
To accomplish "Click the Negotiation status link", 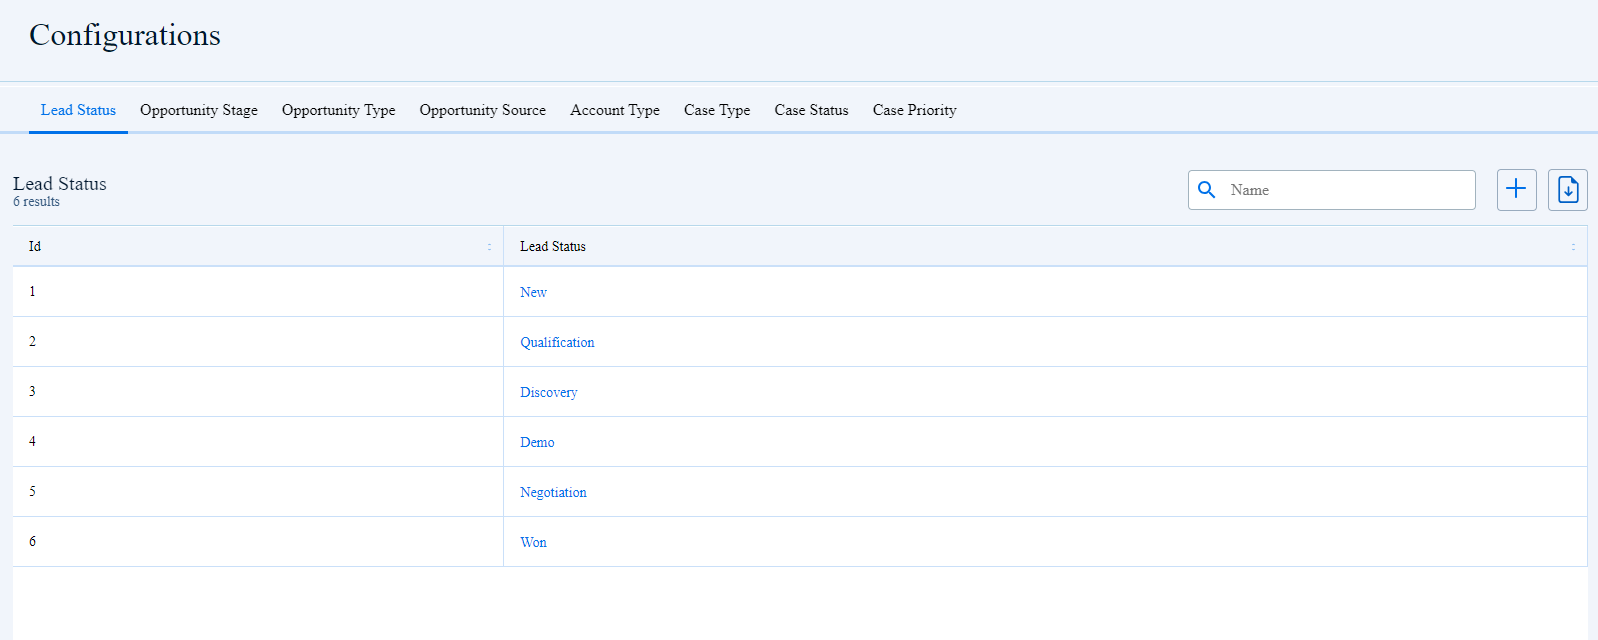I will [x=553, y=492].
